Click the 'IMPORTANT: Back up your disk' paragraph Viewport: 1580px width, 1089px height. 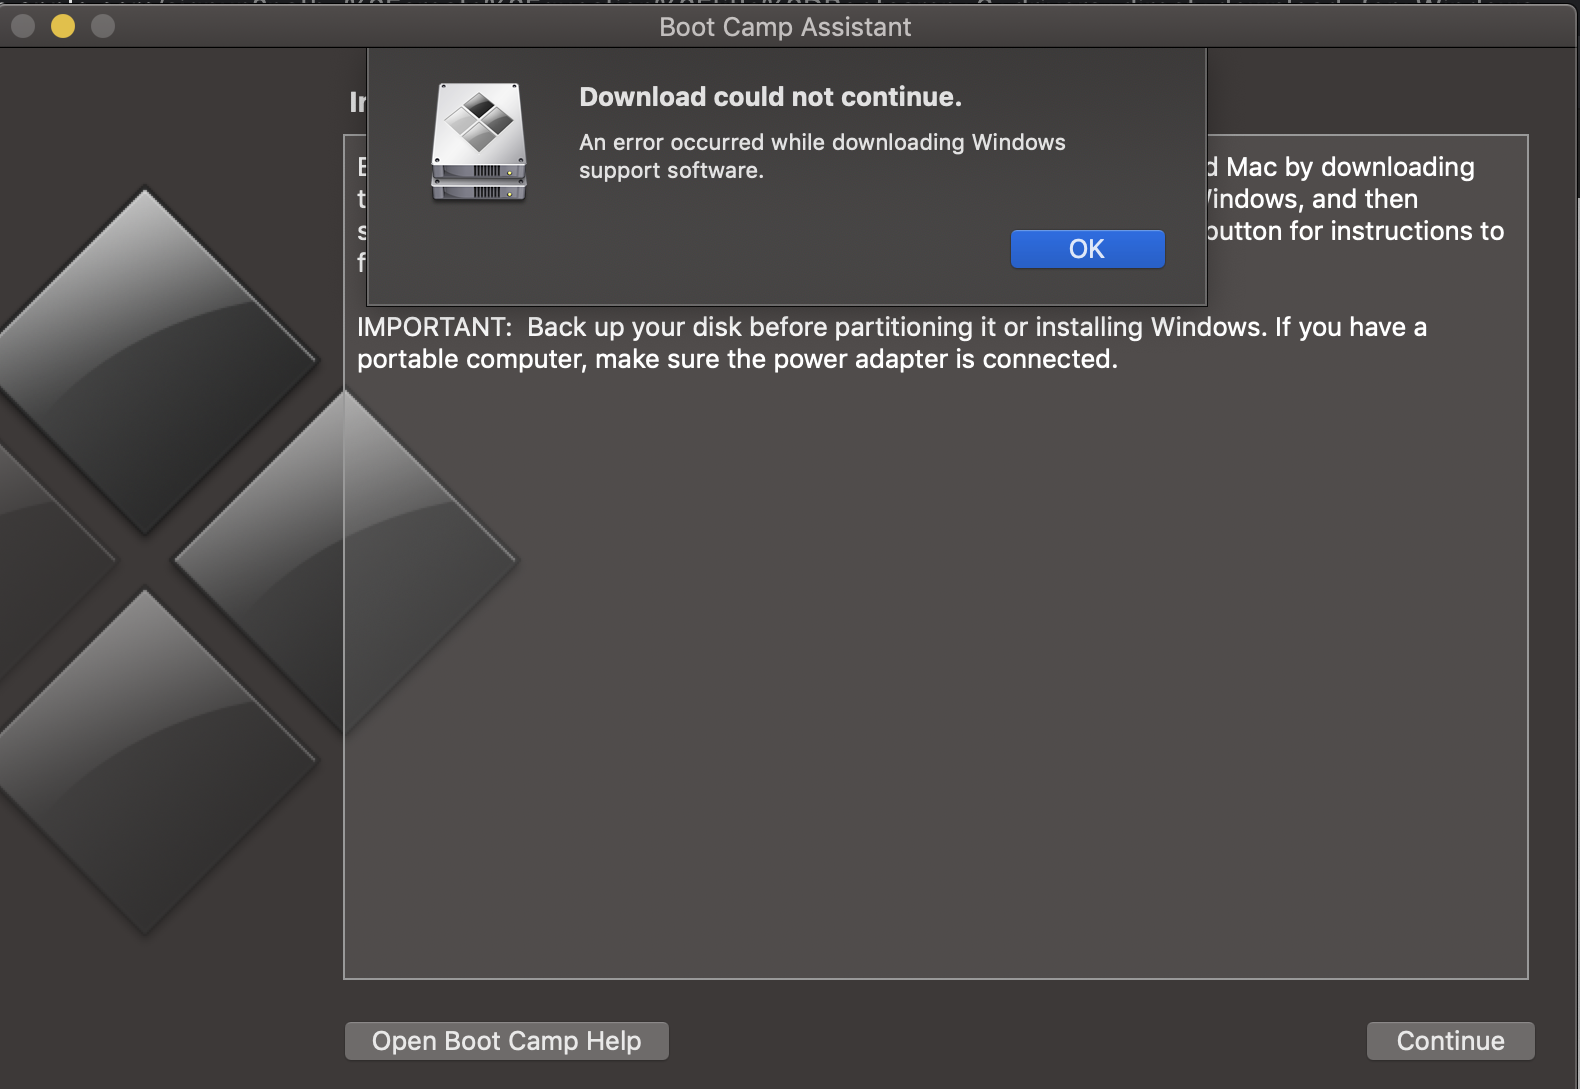[892, 343]
